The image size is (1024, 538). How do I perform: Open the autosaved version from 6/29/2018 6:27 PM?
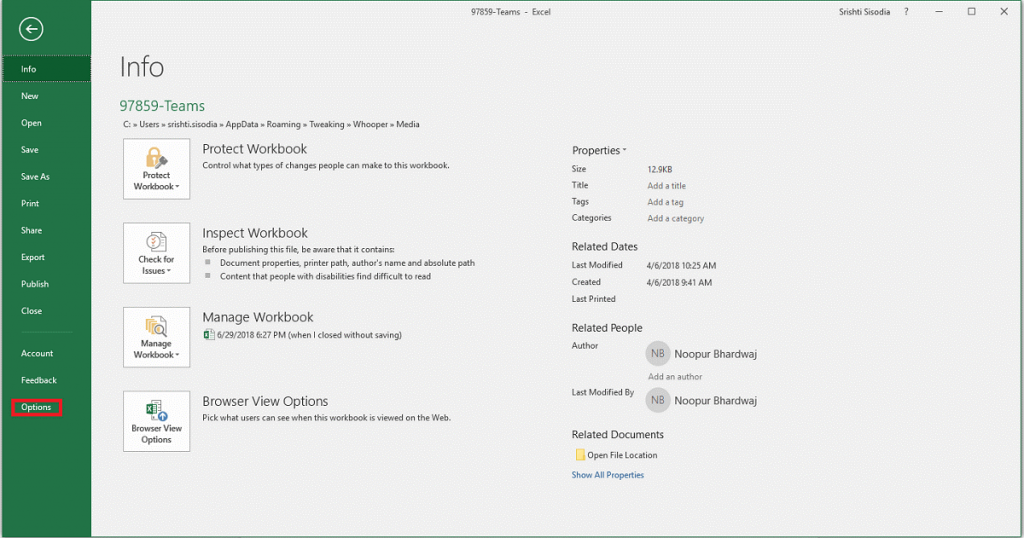(x=310, y=335)
